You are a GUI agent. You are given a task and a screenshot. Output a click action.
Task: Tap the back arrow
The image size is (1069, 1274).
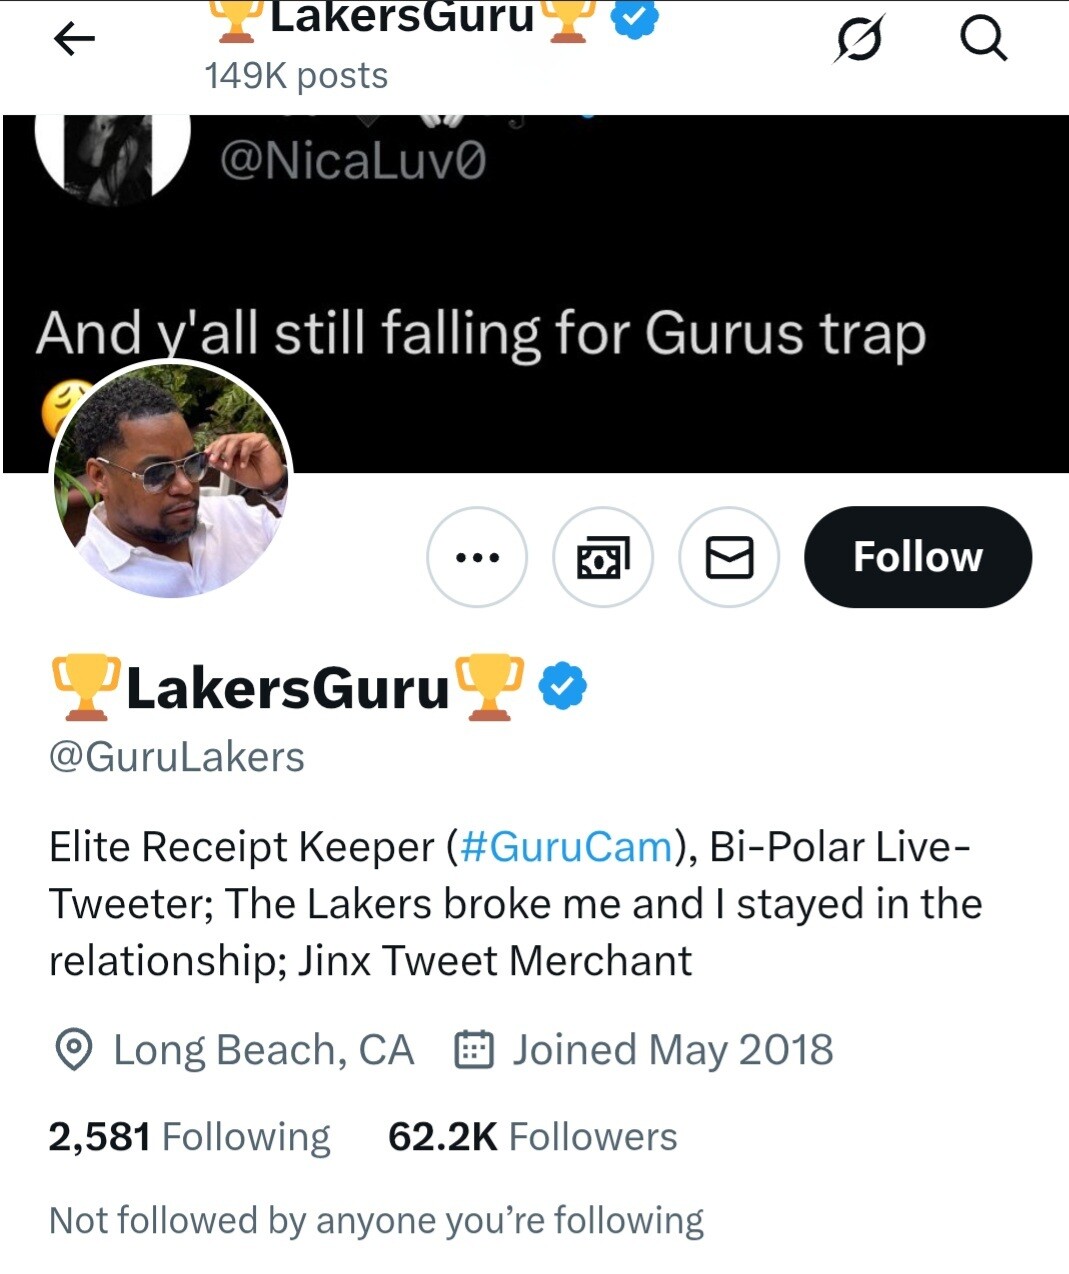[74, 40]
